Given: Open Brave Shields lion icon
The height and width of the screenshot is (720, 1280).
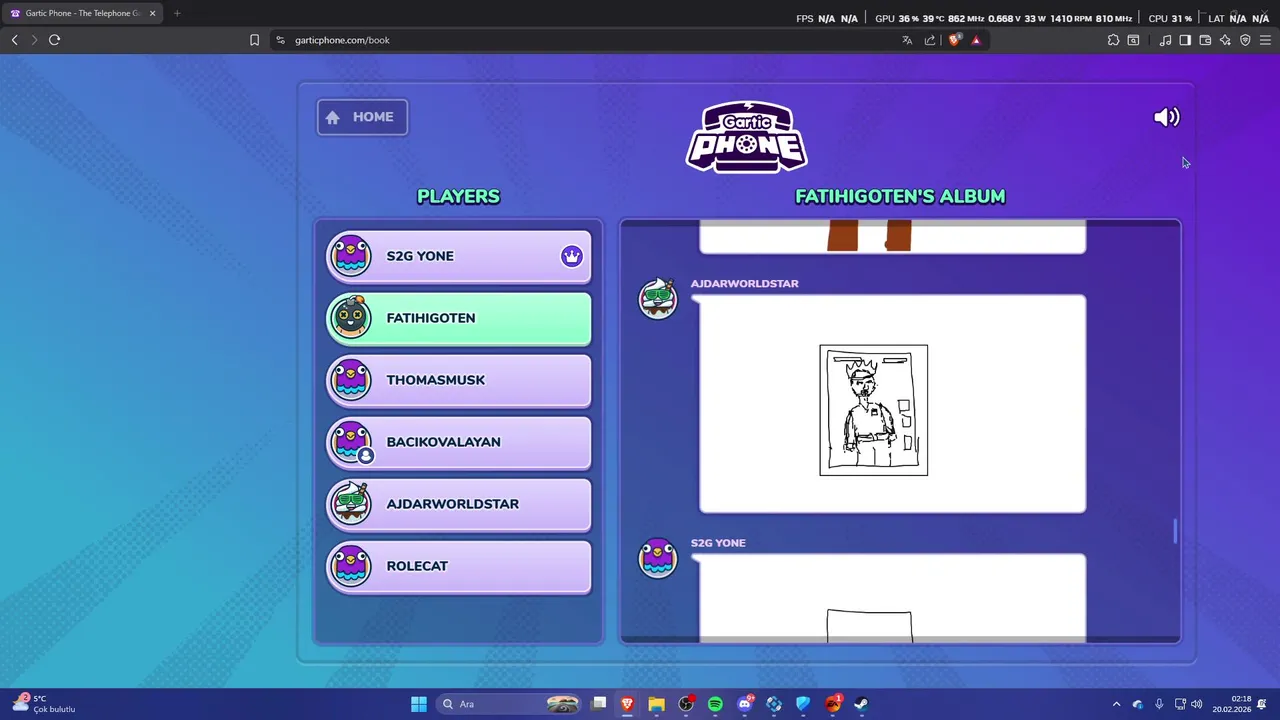Looking at the screenshot, I should coord(954,40).
